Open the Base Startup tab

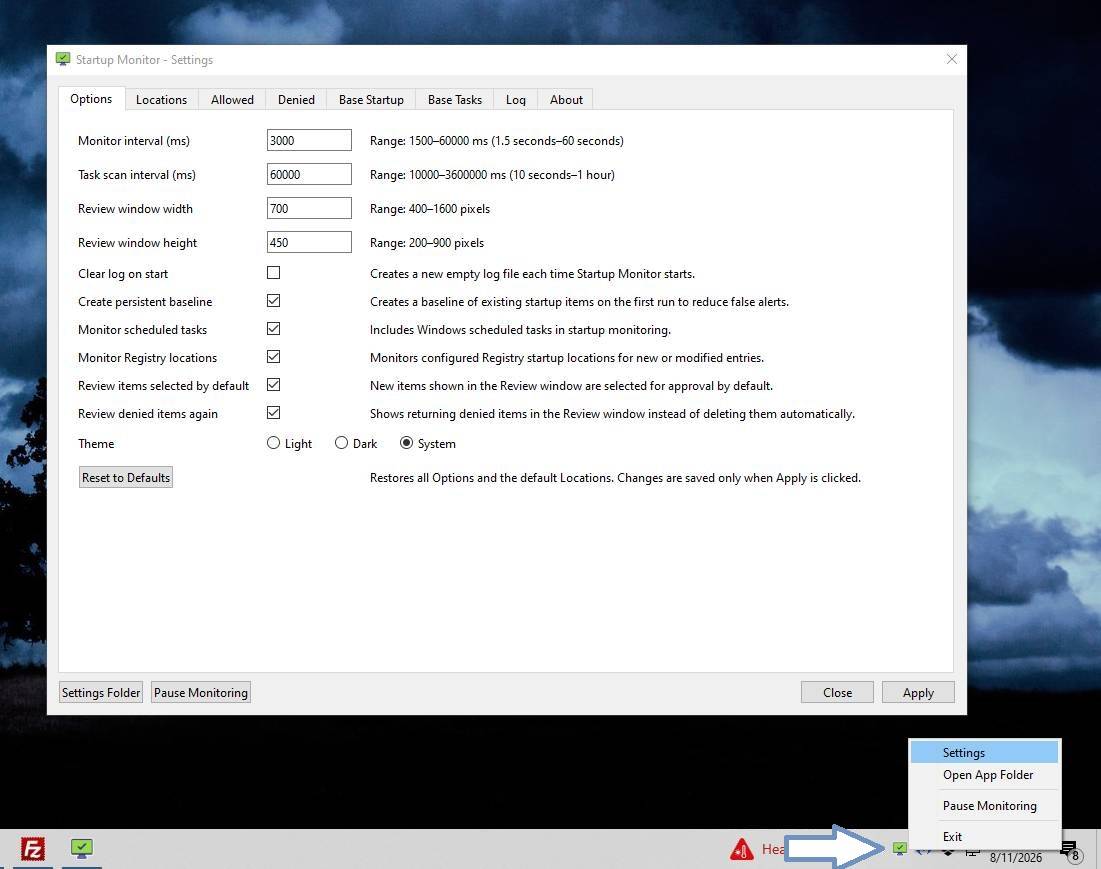pyautogui.click(x=371, y=100)
